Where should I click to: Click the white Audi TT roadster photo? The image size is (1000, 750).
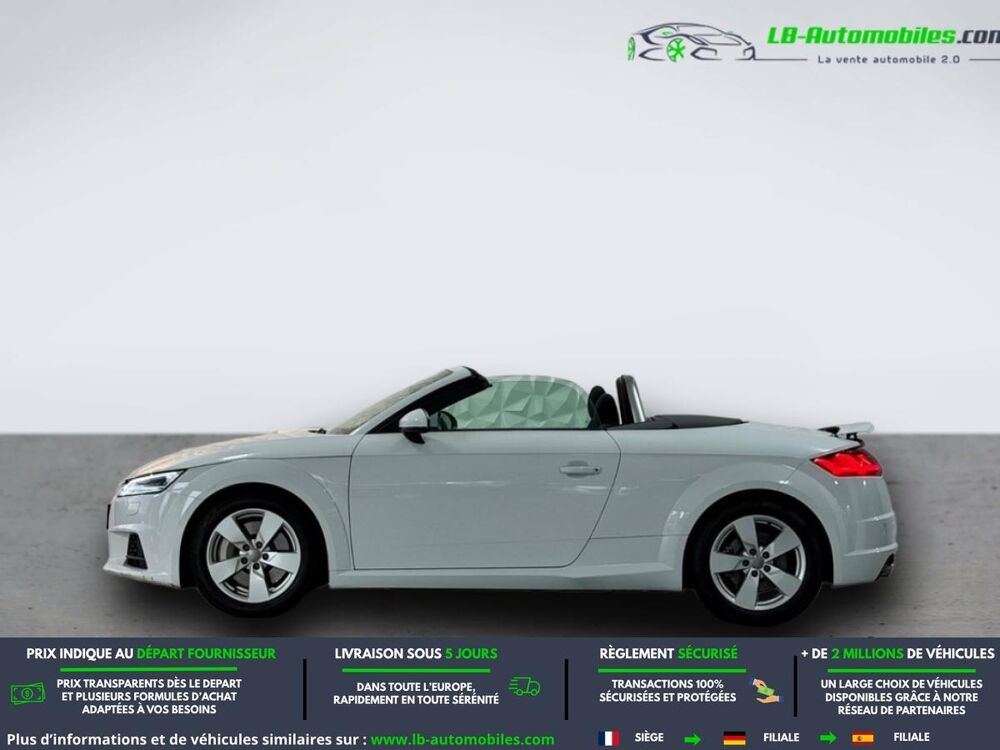[500, 494]
